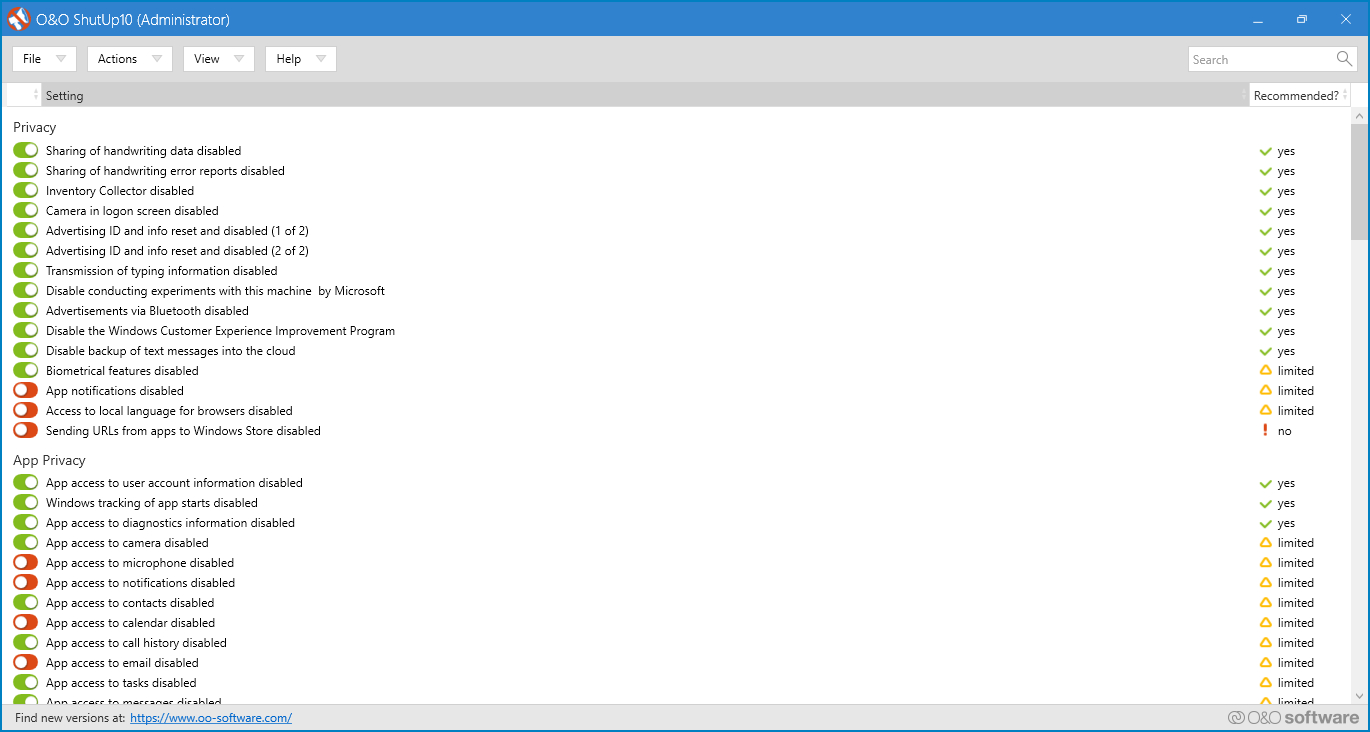This screenshot has height=732, width=1370.
Task: Select 'App access to tasks disabled' text
Action: coord(121,683)
